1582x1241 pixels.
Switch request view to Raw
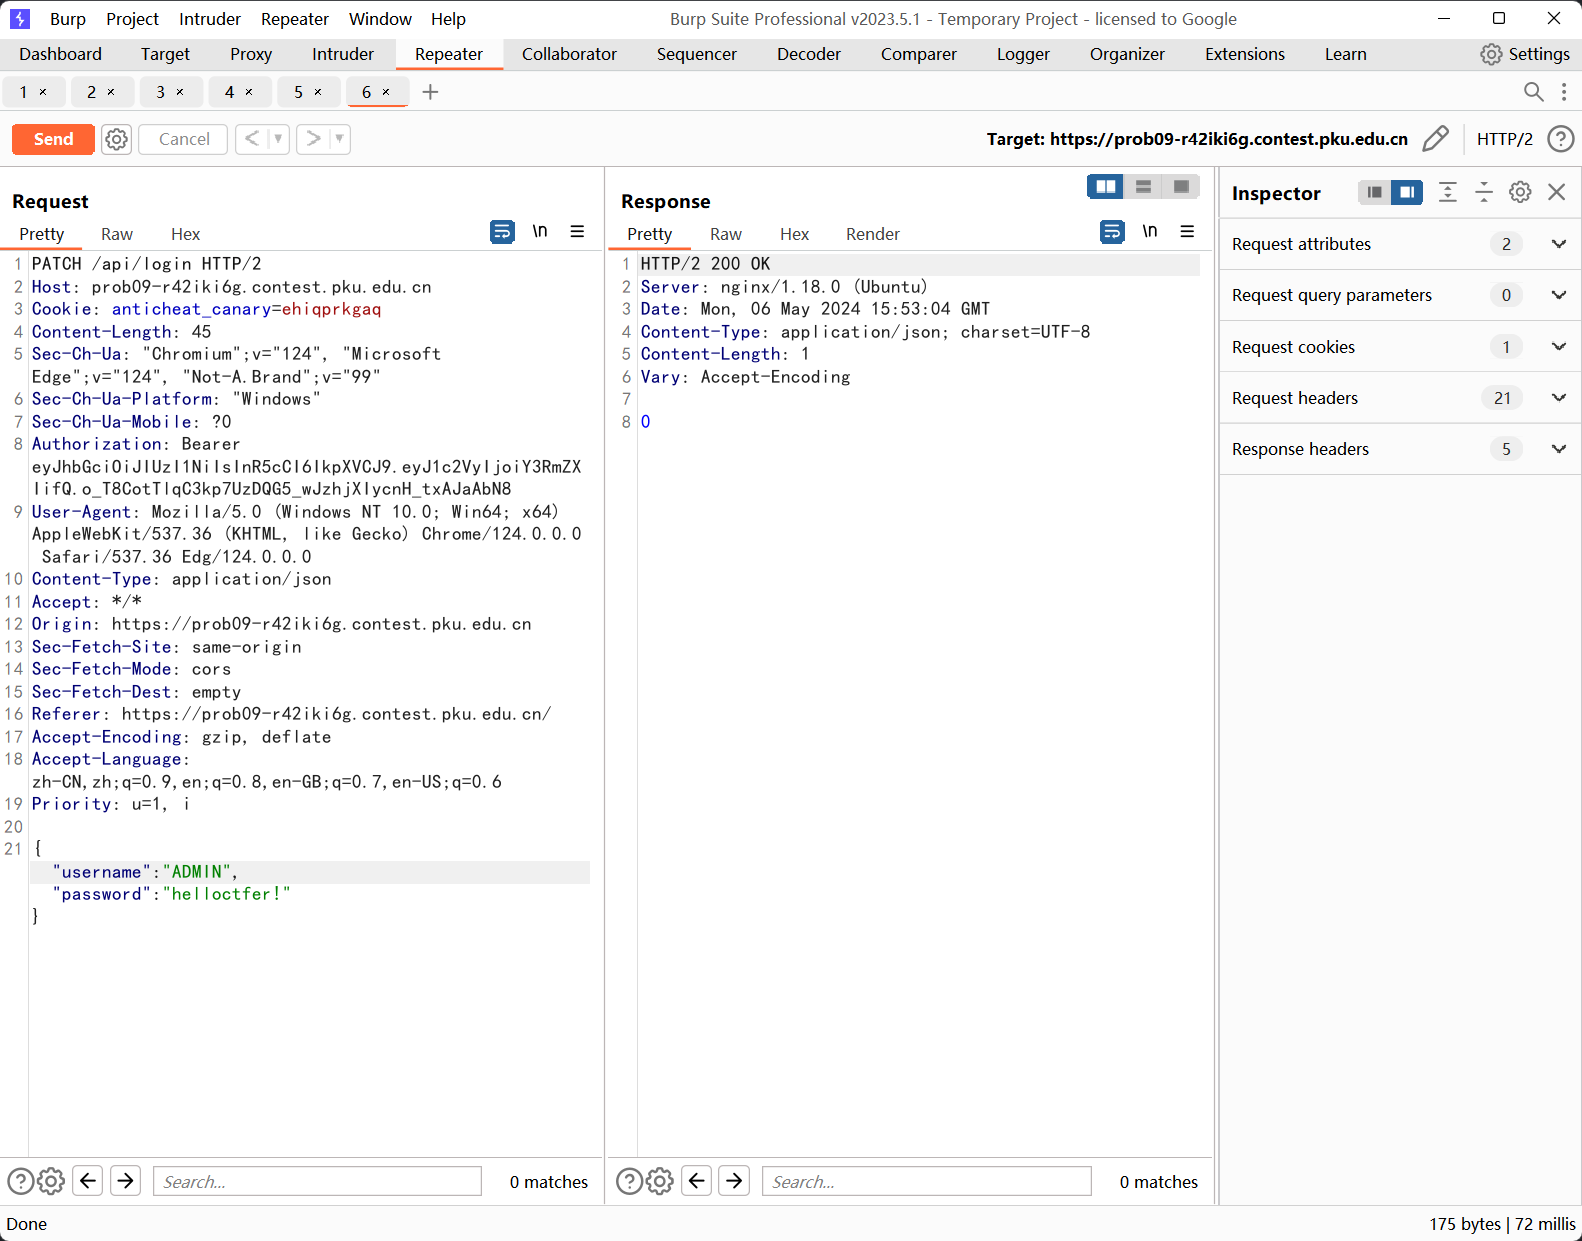click(x=117, y=234)
